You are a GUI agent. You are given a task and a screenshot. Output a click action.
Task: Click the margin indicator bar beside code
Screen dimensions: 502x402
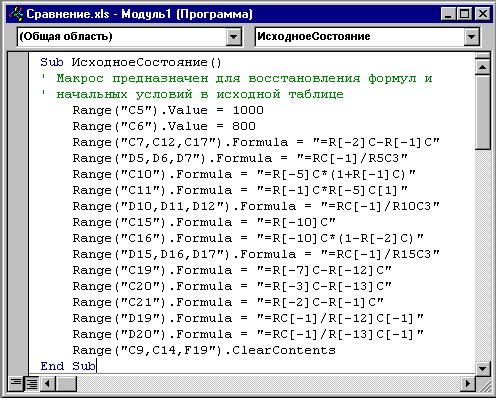[x=18, y=213]
